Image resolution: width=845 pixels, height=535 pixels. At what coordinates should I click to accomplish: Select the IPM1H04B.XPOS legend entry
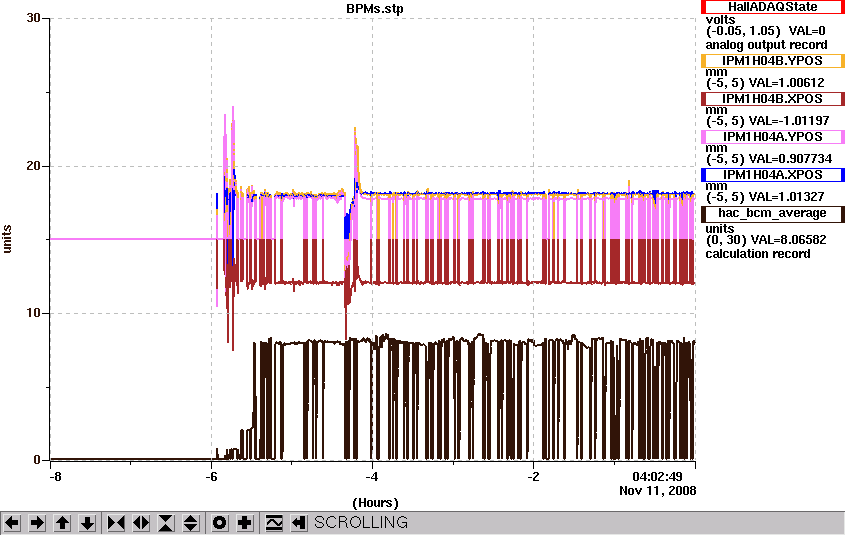(772, 99)
